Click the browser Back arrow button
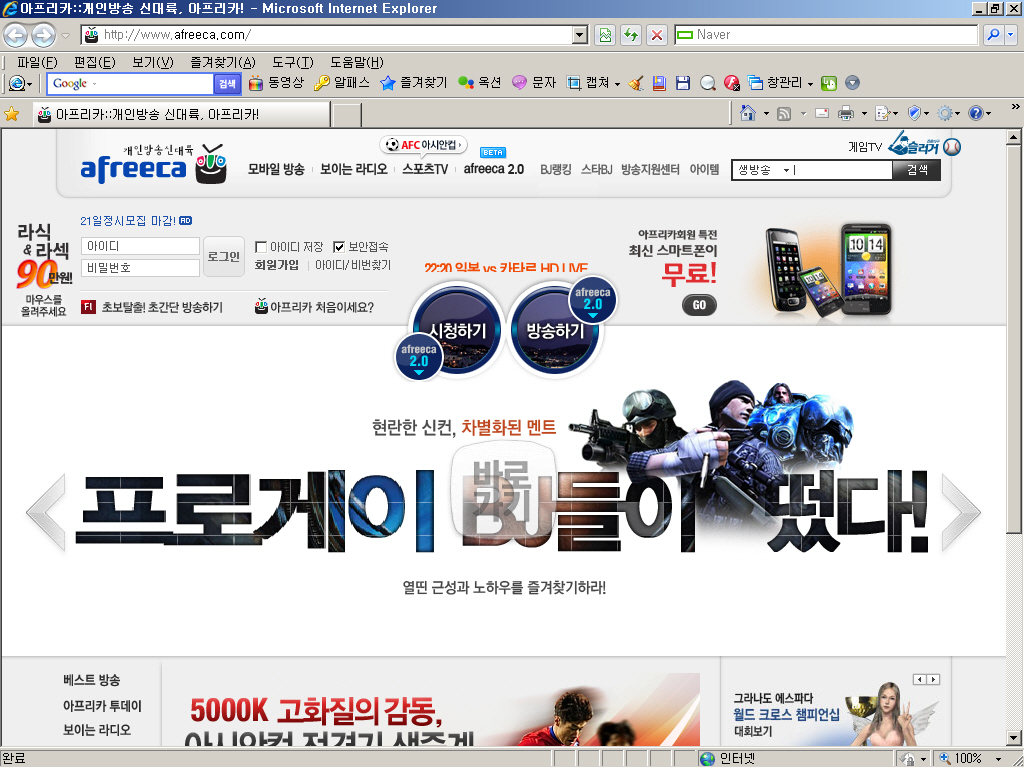Viewport: 1024px width, 768px height. click(x=16, y=35)
